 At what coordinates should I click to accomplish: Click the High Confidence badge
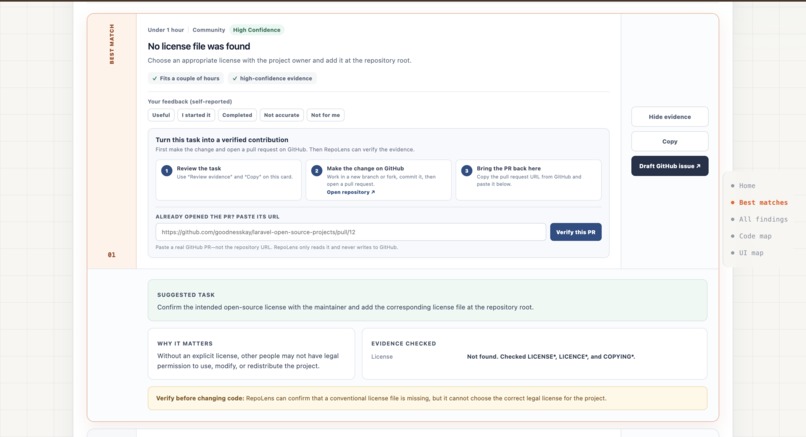coord(257,30)
